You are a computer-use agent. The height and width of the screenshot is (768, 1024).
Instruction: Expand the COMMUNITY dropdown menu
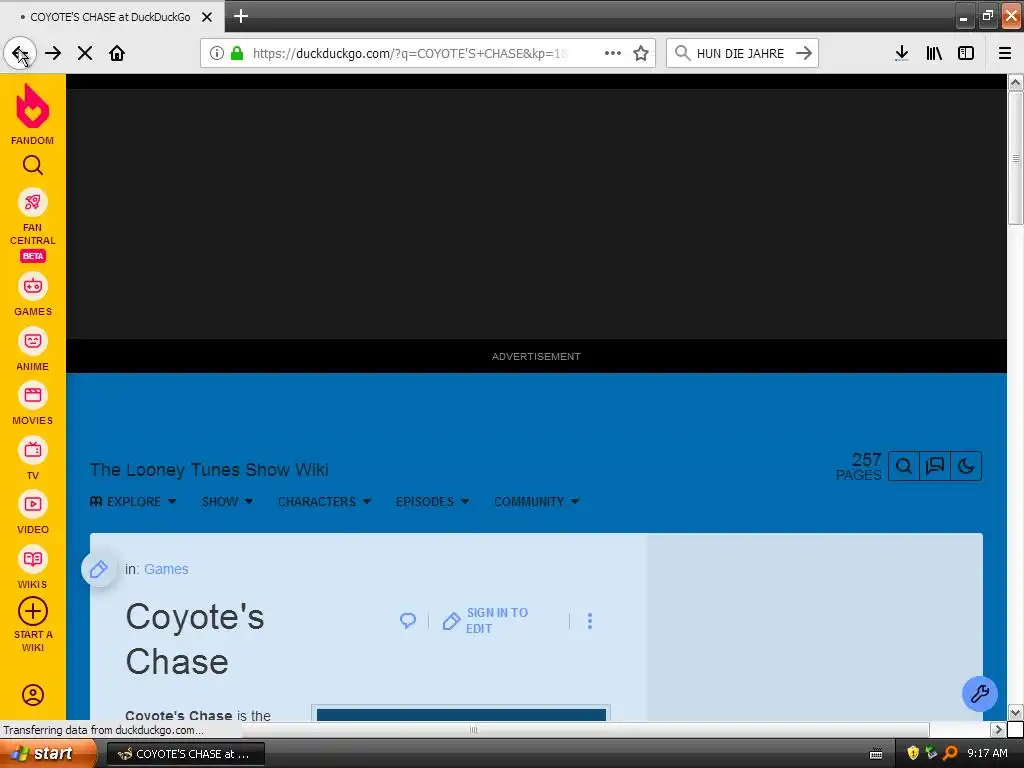[x=537, y=502]
